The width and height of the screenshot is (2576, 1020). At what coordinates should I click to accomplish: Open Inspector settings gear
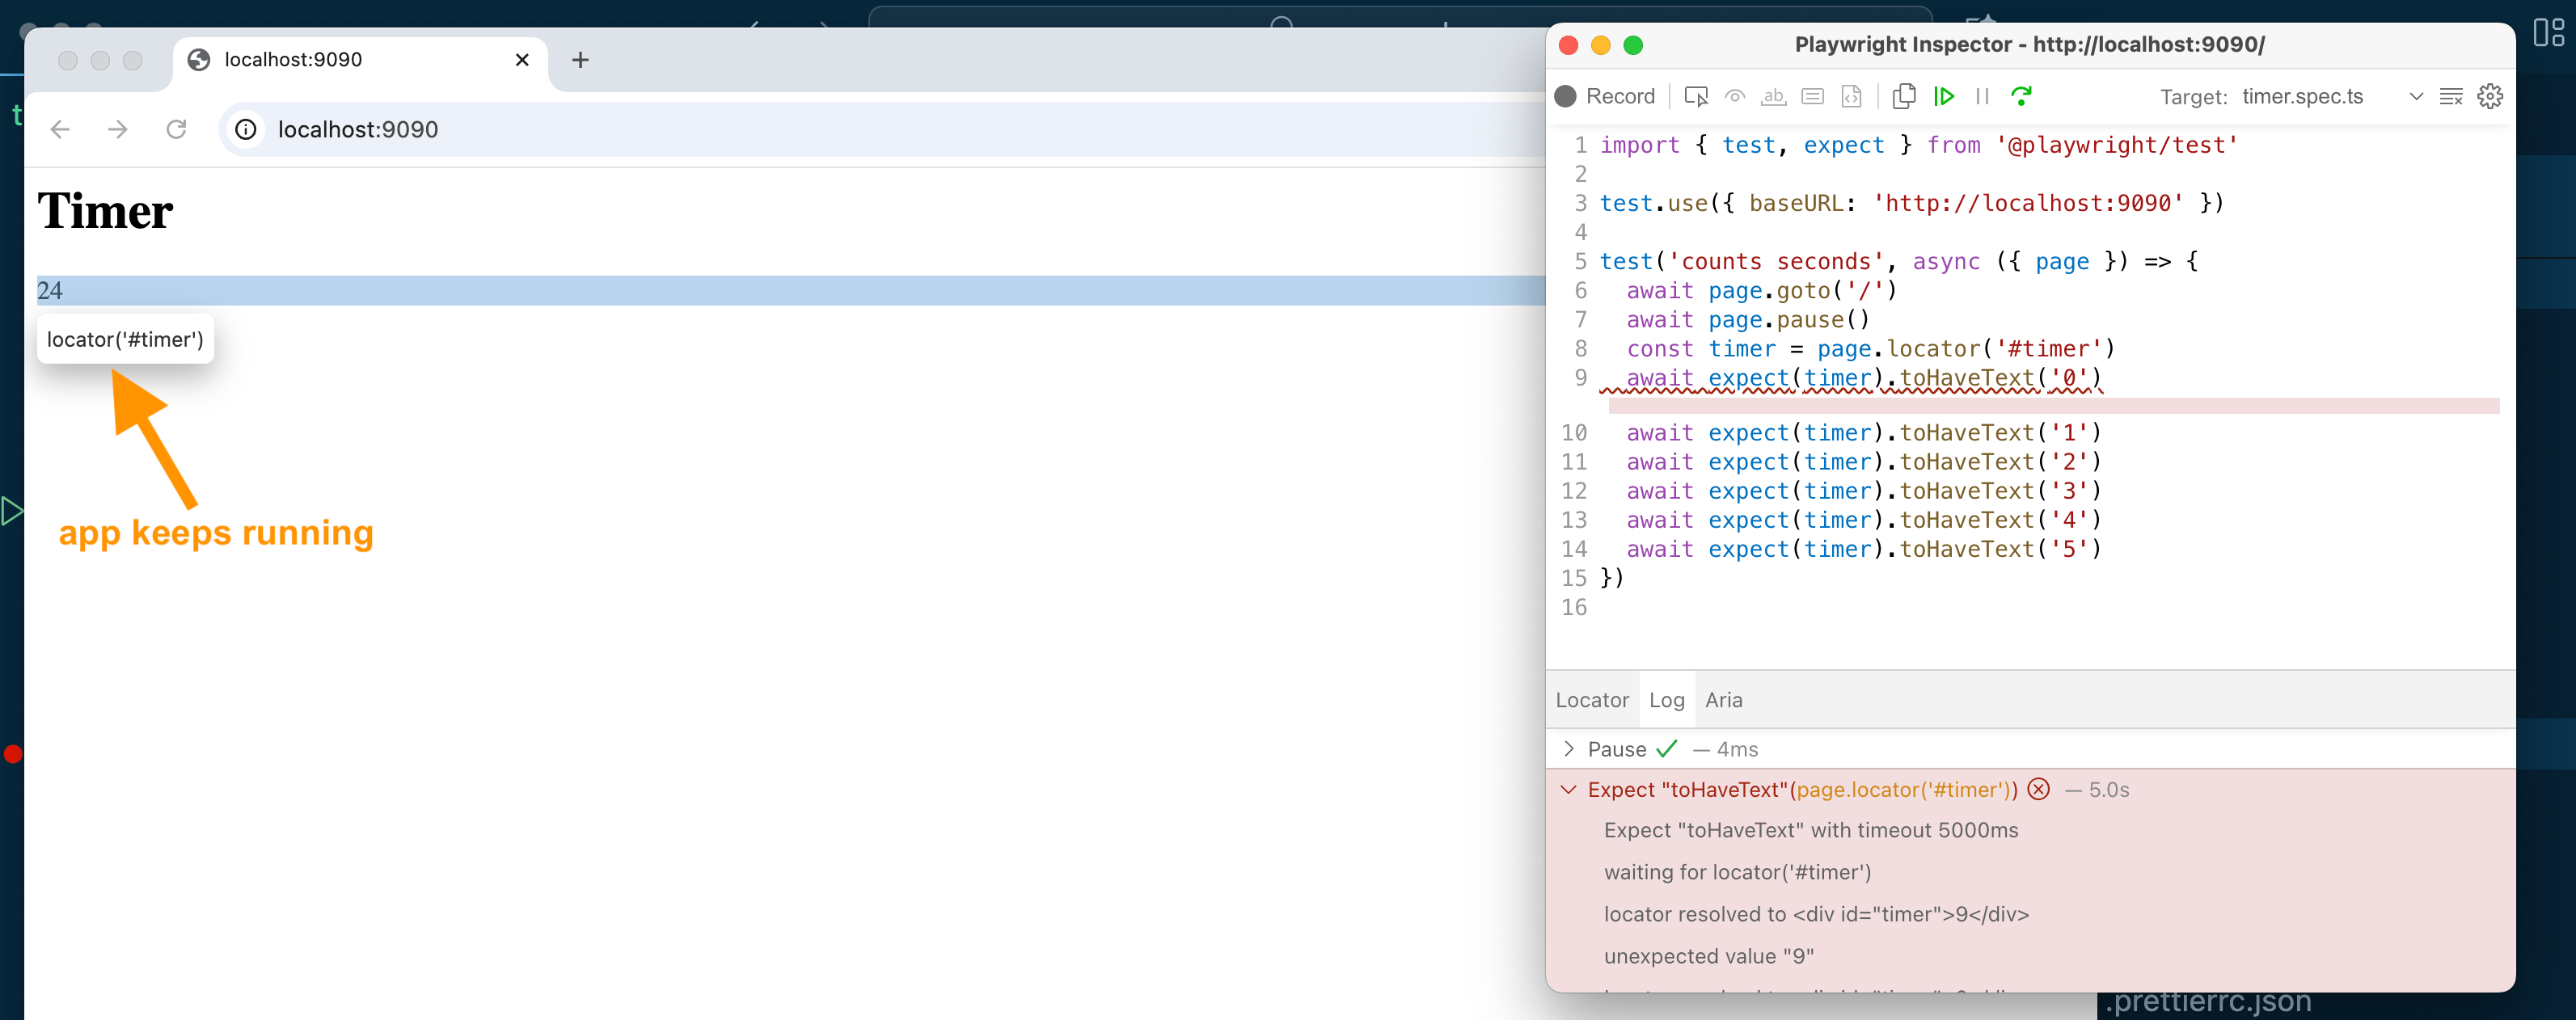click(2490, 96)
